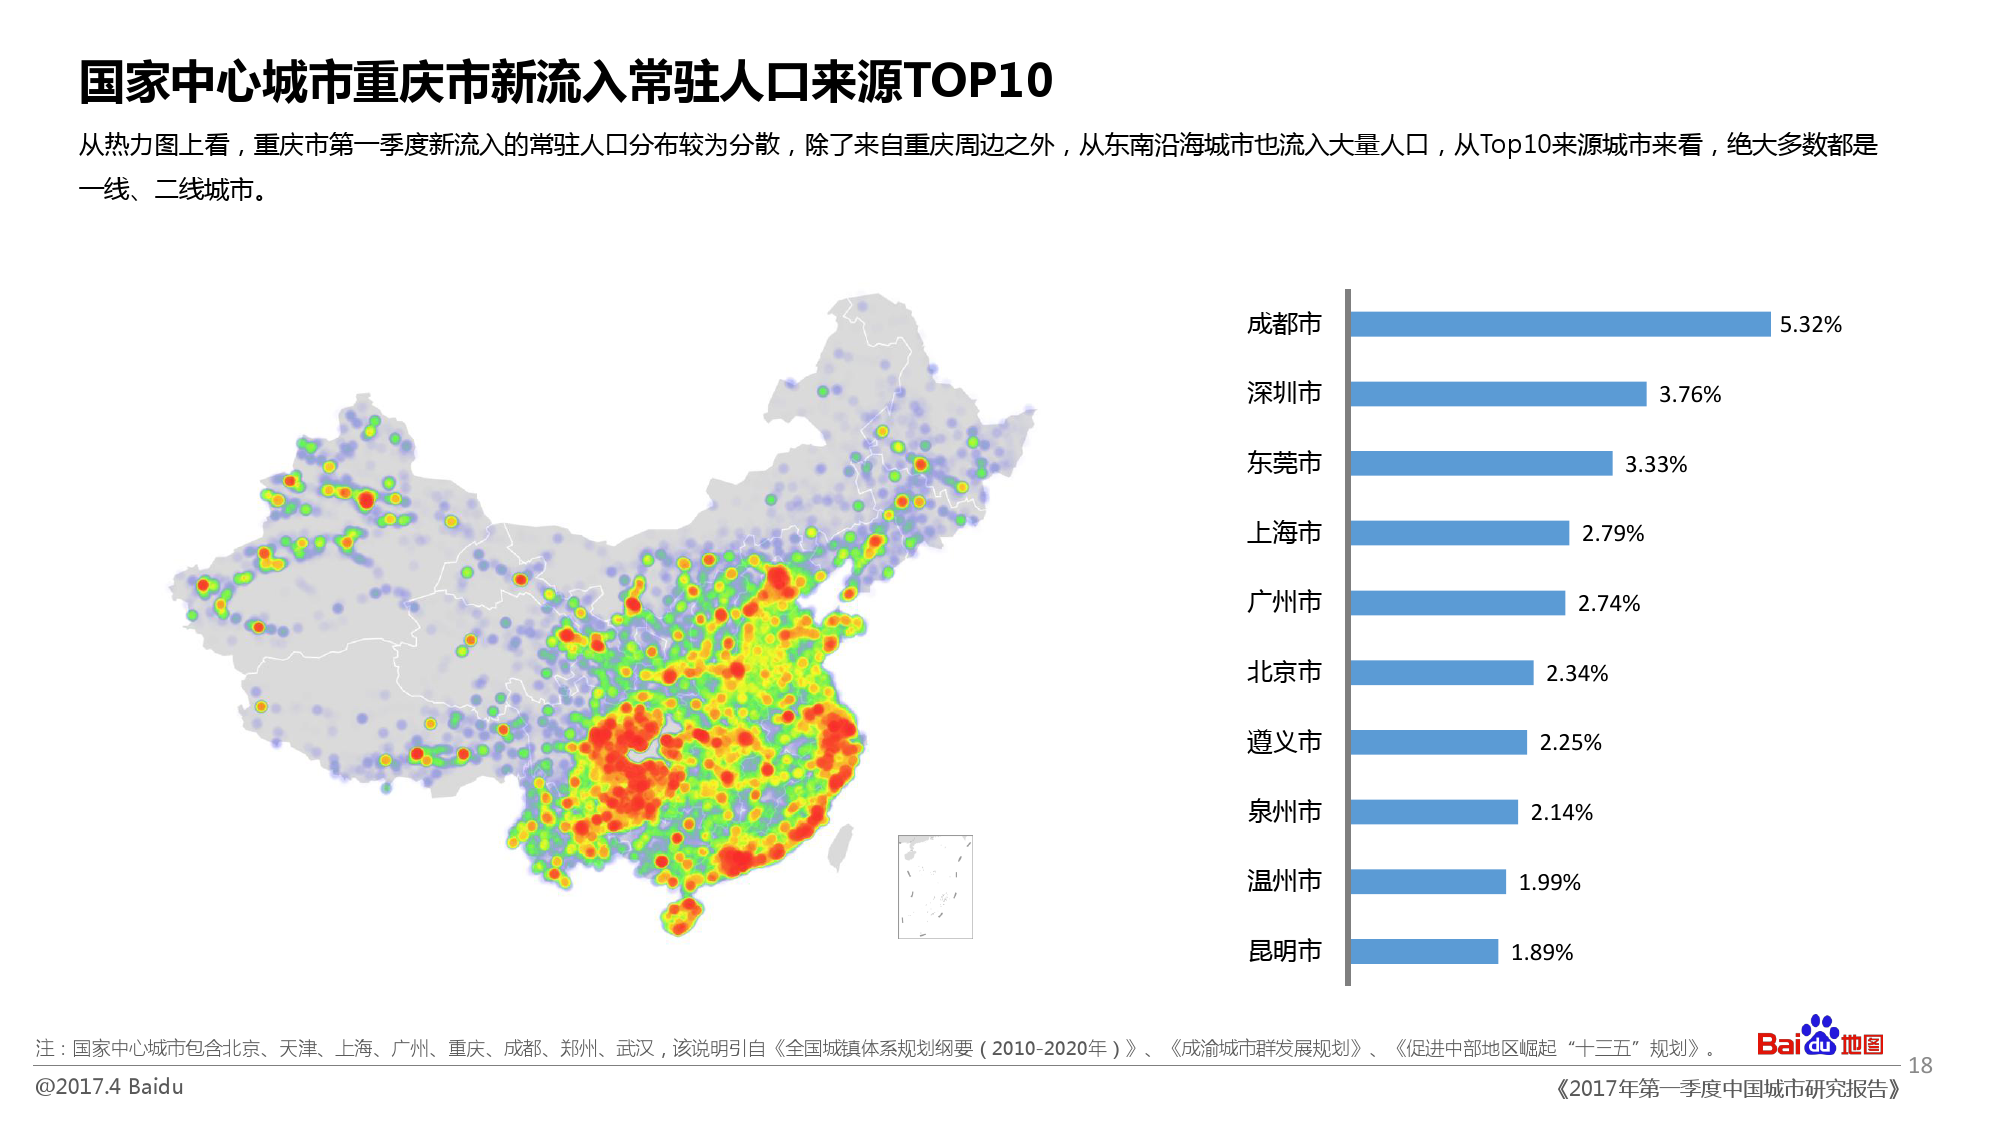Screen dimensions: 2000x1125
Task: Click the 2.34% value
Action: click(1577, 674)
